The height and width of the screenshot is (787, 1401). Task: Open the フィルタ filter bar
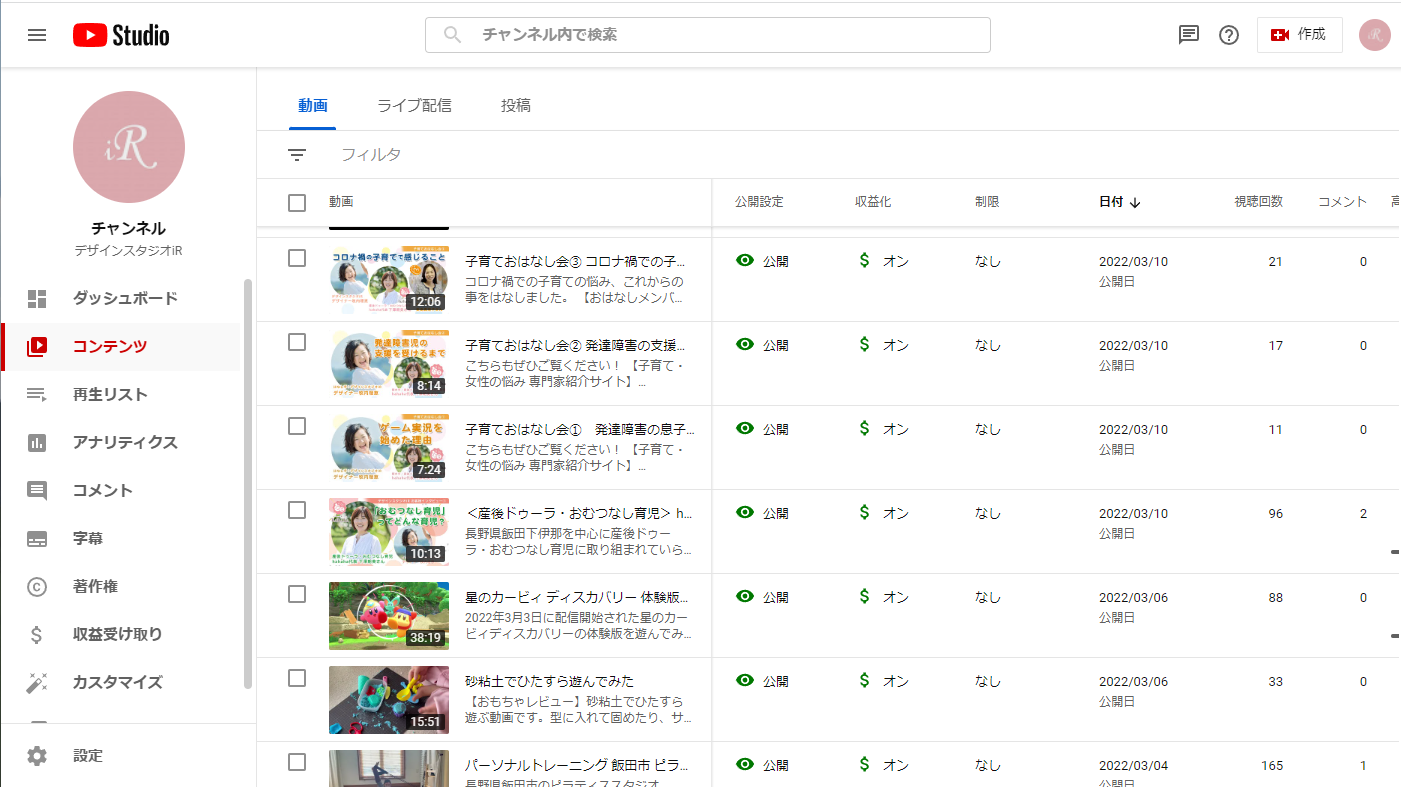pyautogui.click(x=372, y=155)
